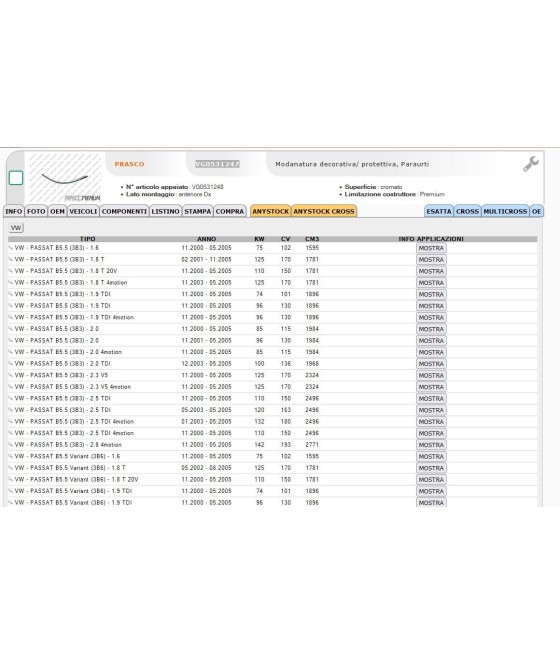The width and height of the screenshot is (560, 655).
Task: Select the COMPONENTI tab
Action: 124,211
